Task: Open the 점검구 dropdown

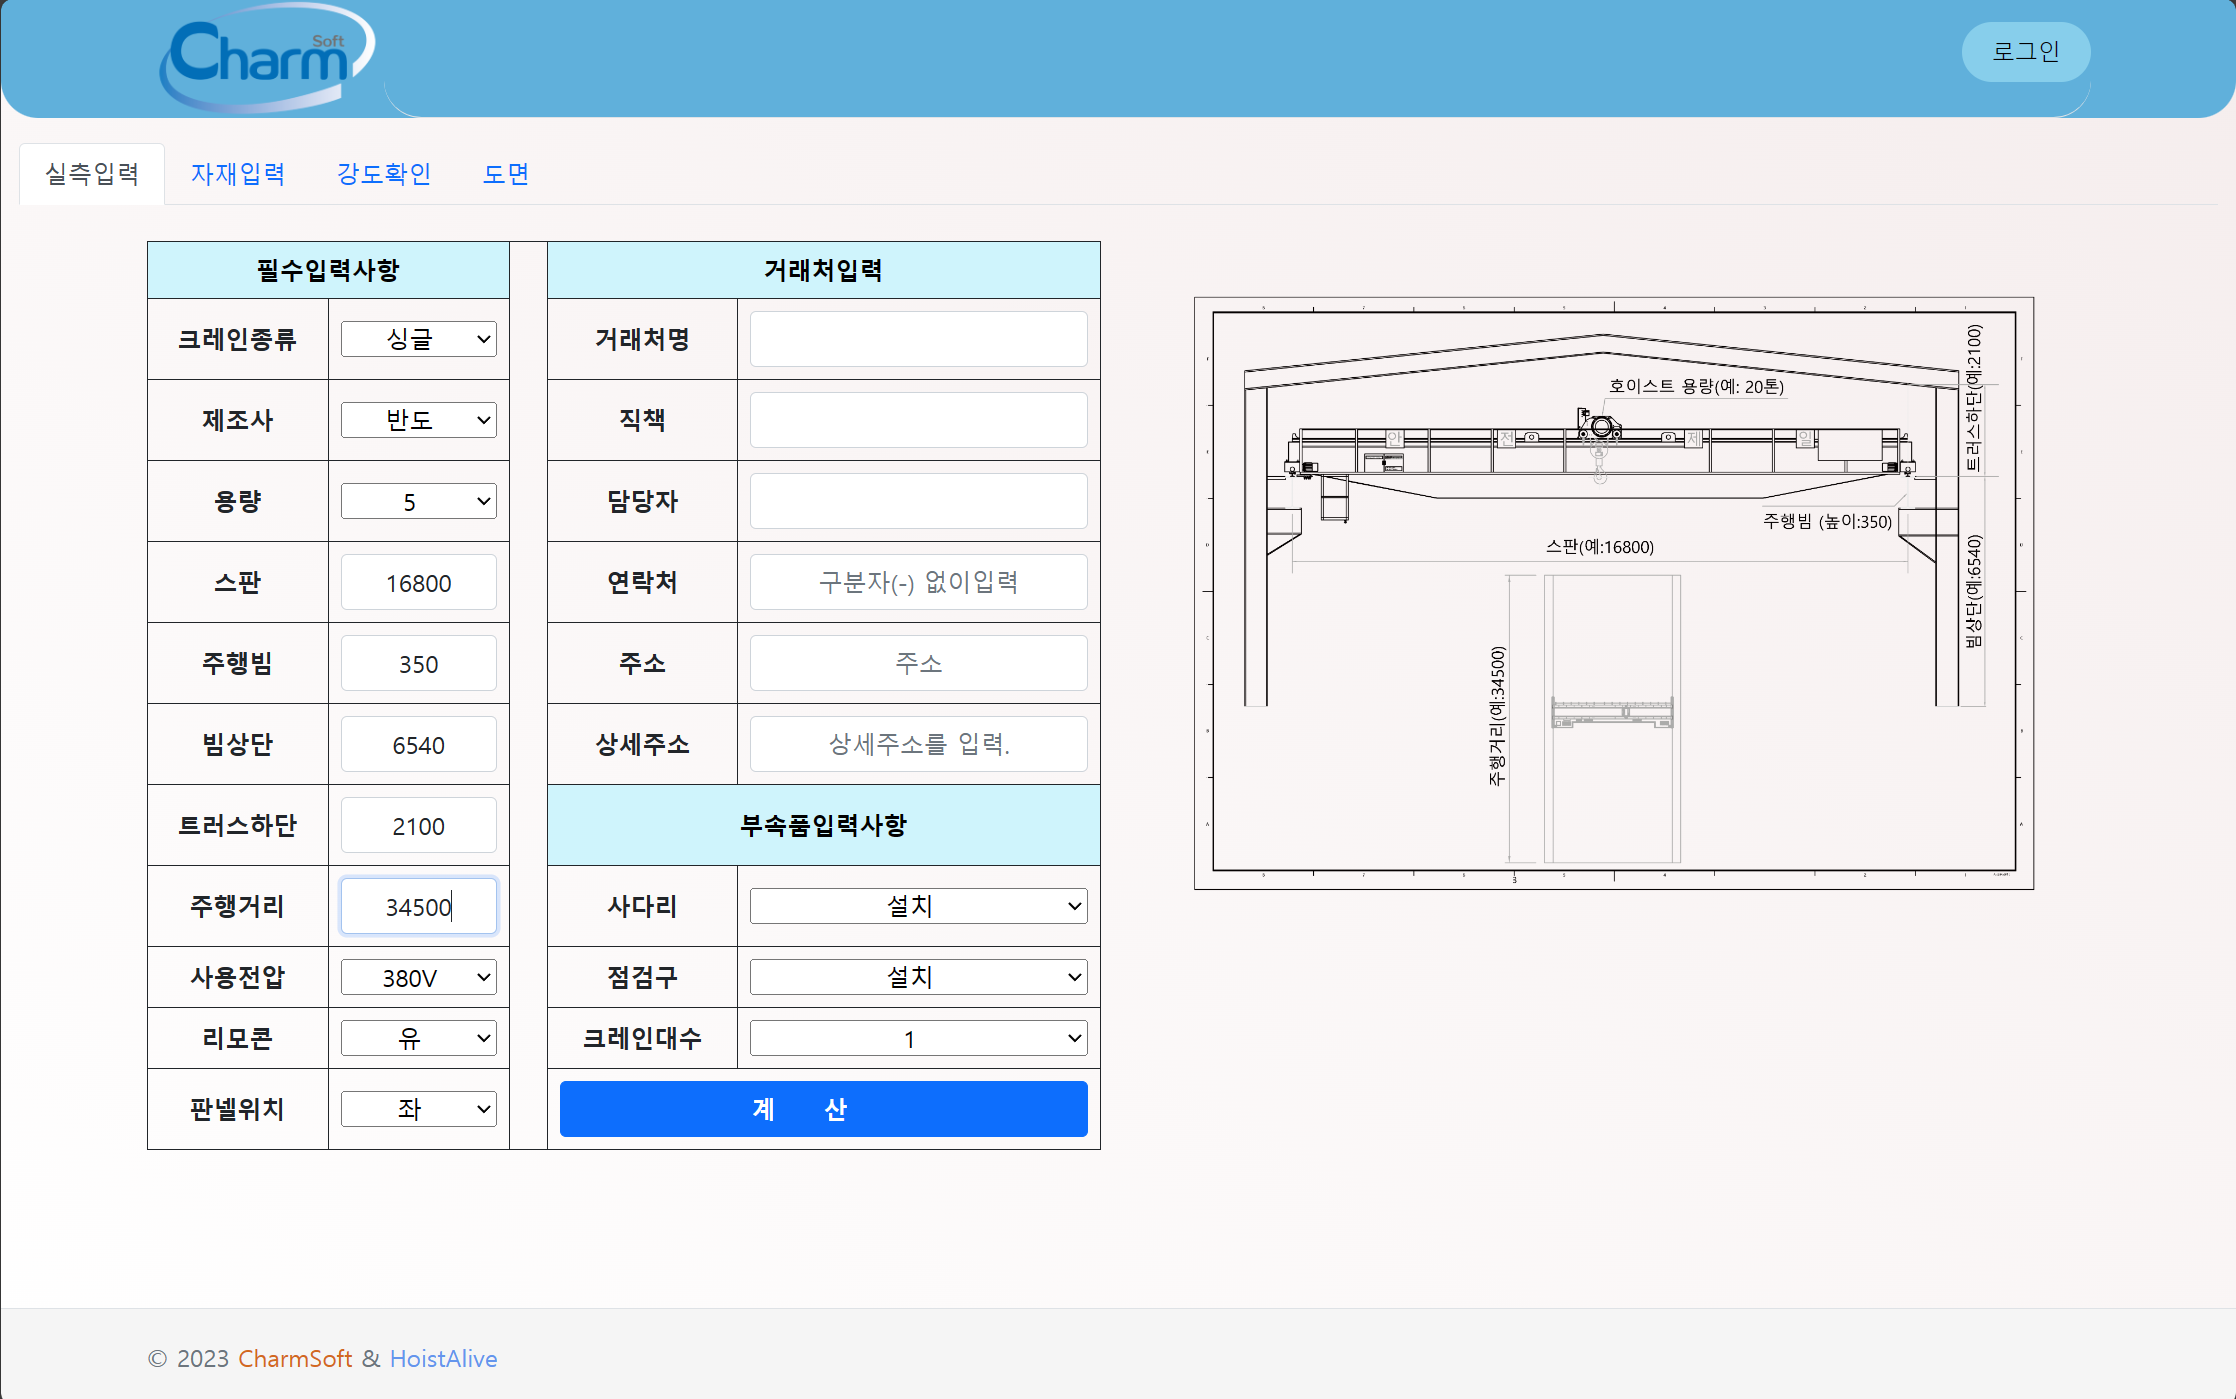Action: pos(917,977)
